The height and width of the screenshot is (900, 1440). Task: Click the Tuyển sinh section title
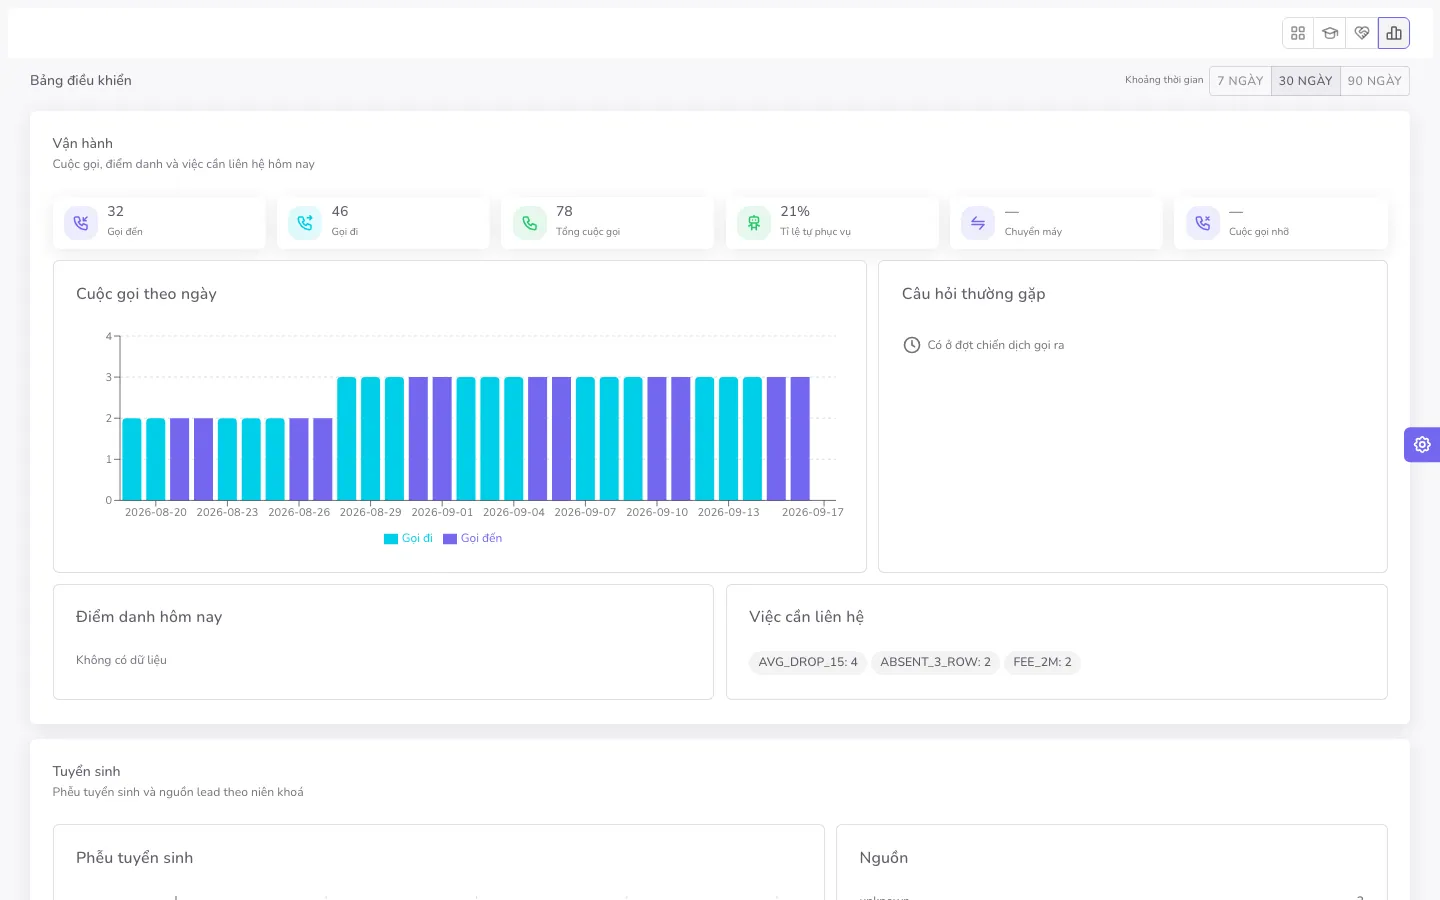coord(86,771)
